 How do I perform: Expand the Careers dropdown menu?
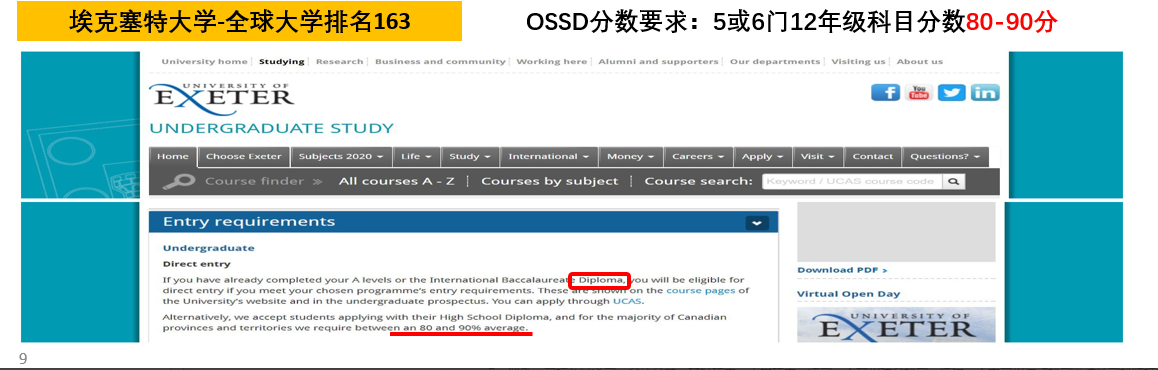tap(699, 157)
